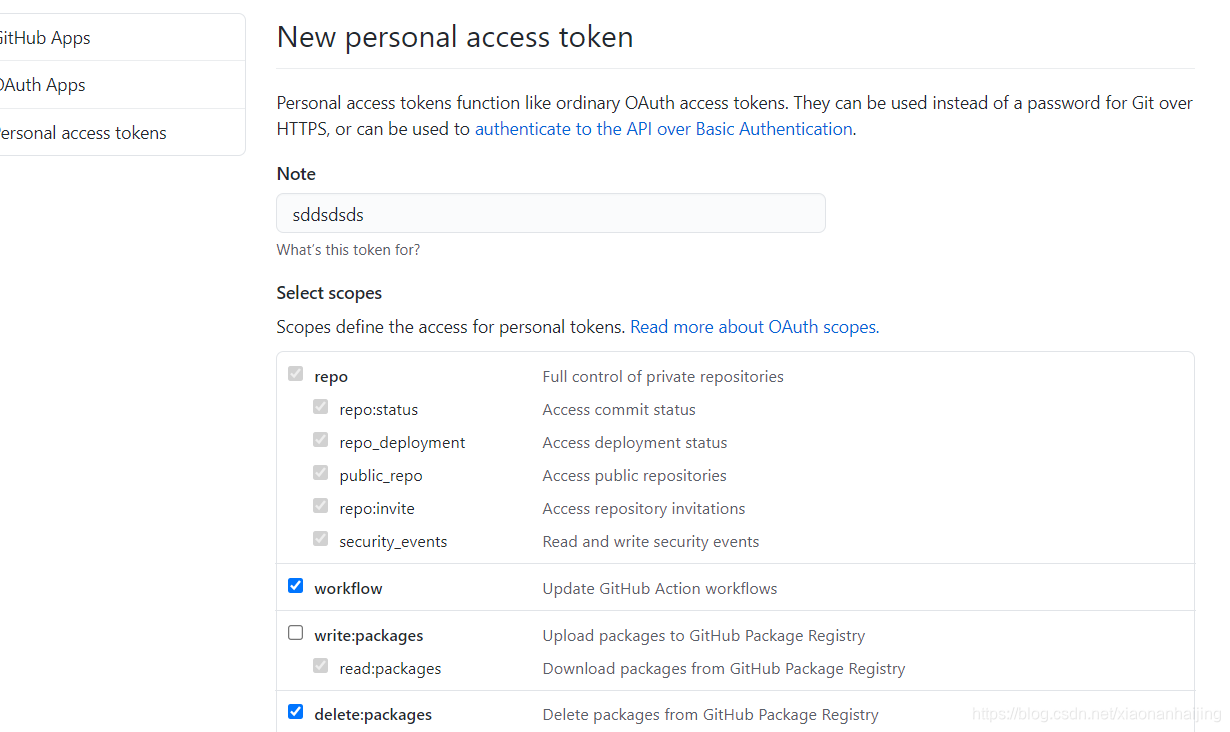Viewport: 1230px width, 732px height.
Task: Click the repo scope label
Action: coord(331,377)
